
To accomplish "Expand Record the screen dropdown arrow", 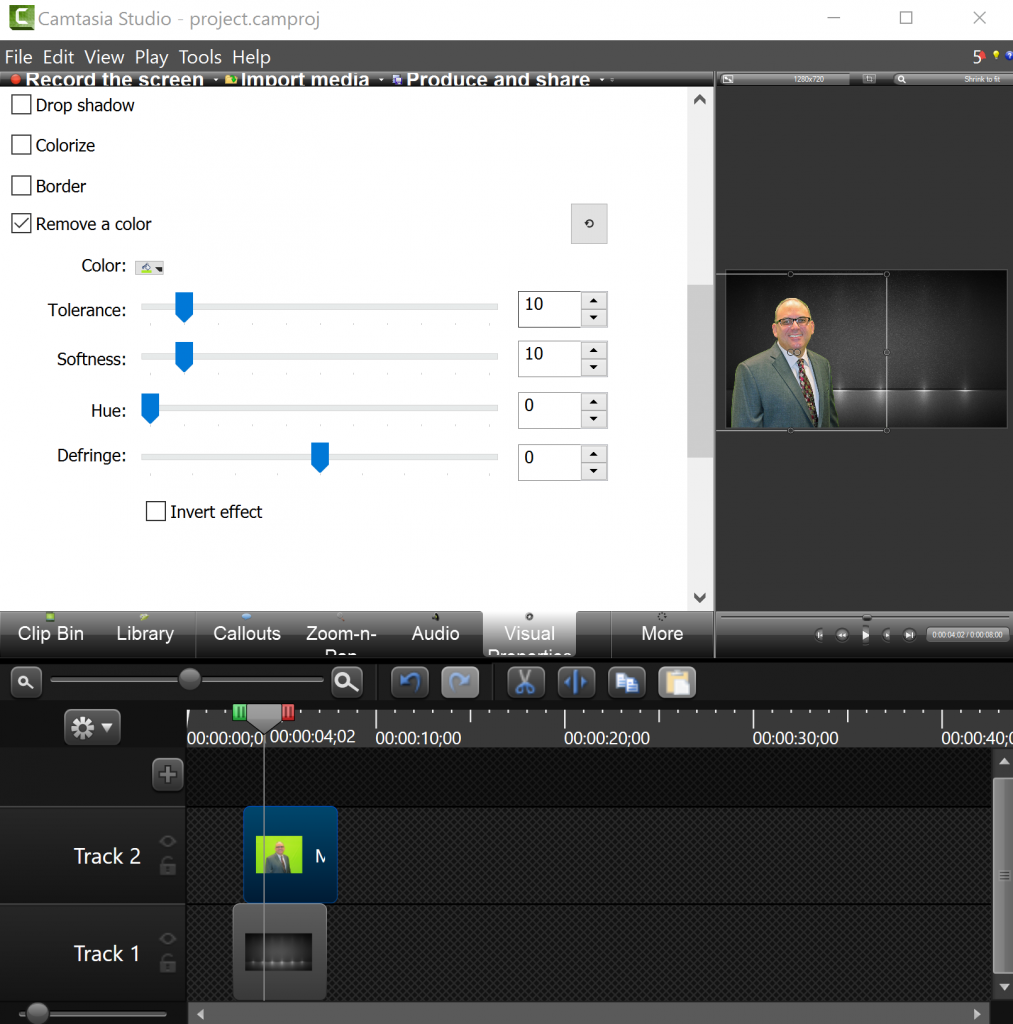I will tap(216, 80).
